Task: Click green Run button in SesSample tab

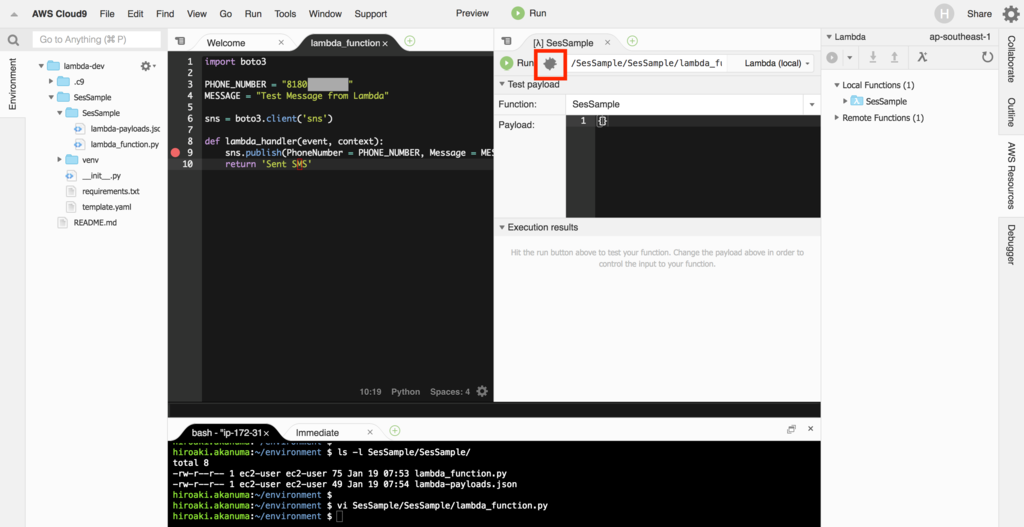Action: click(x=516, y=63)
